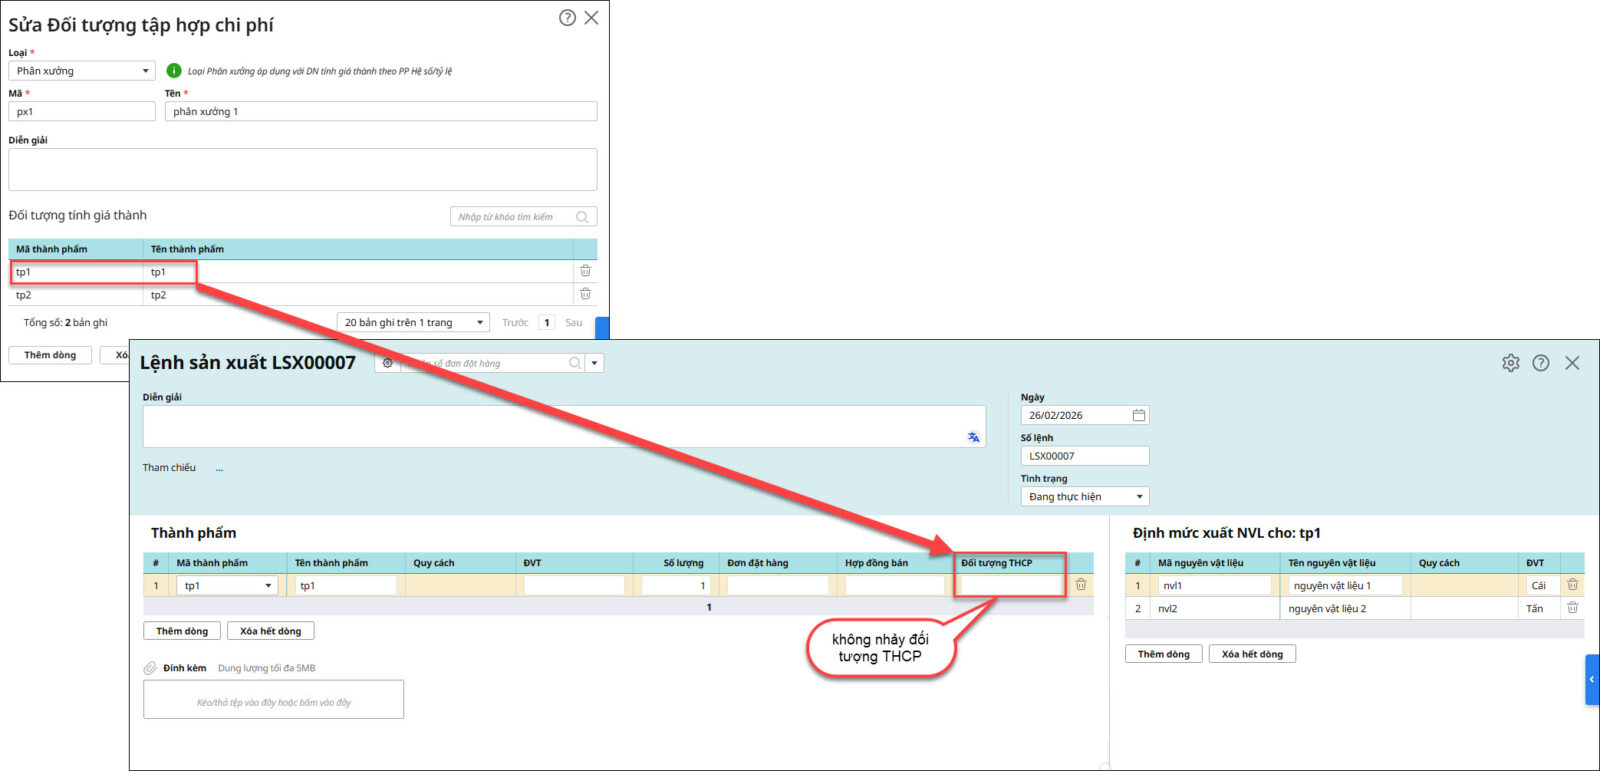Click the ĐVT field in the Thành phẩm row
The image size is (1600, 771).
[574, 586]
